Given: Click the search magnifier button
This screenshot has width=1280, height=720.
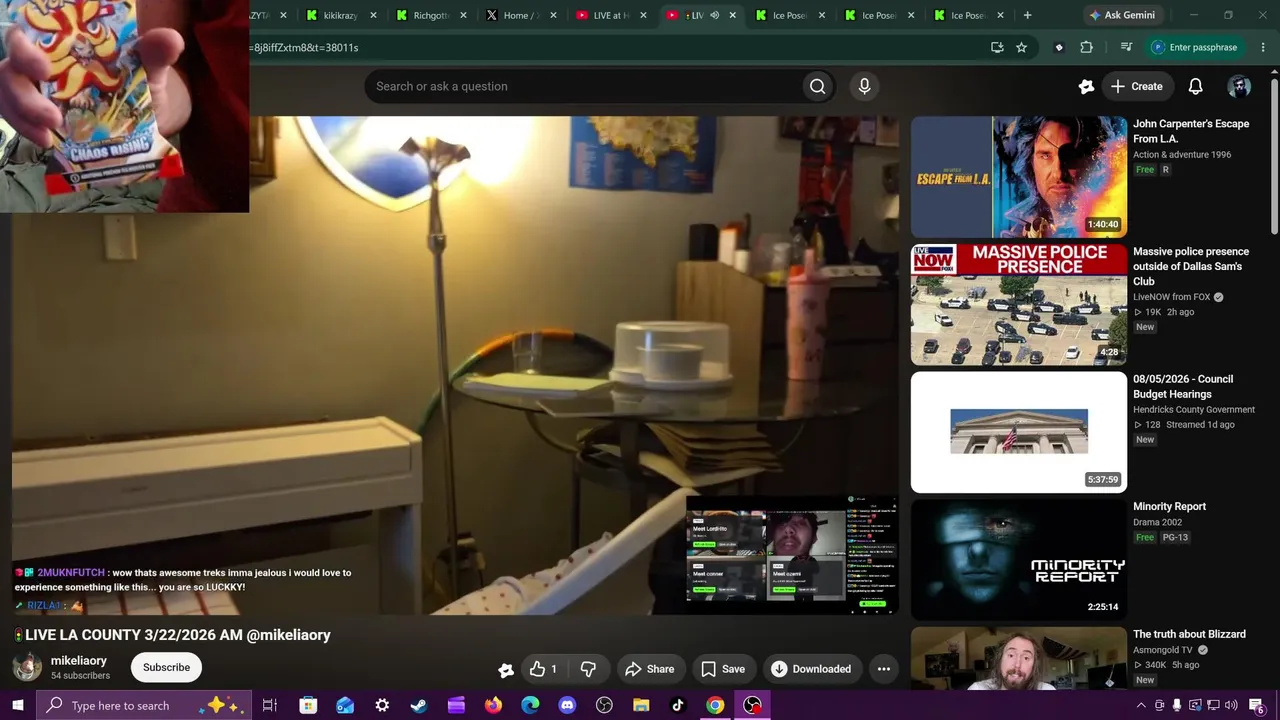Looking at the screenshot, I should point(817,86).
